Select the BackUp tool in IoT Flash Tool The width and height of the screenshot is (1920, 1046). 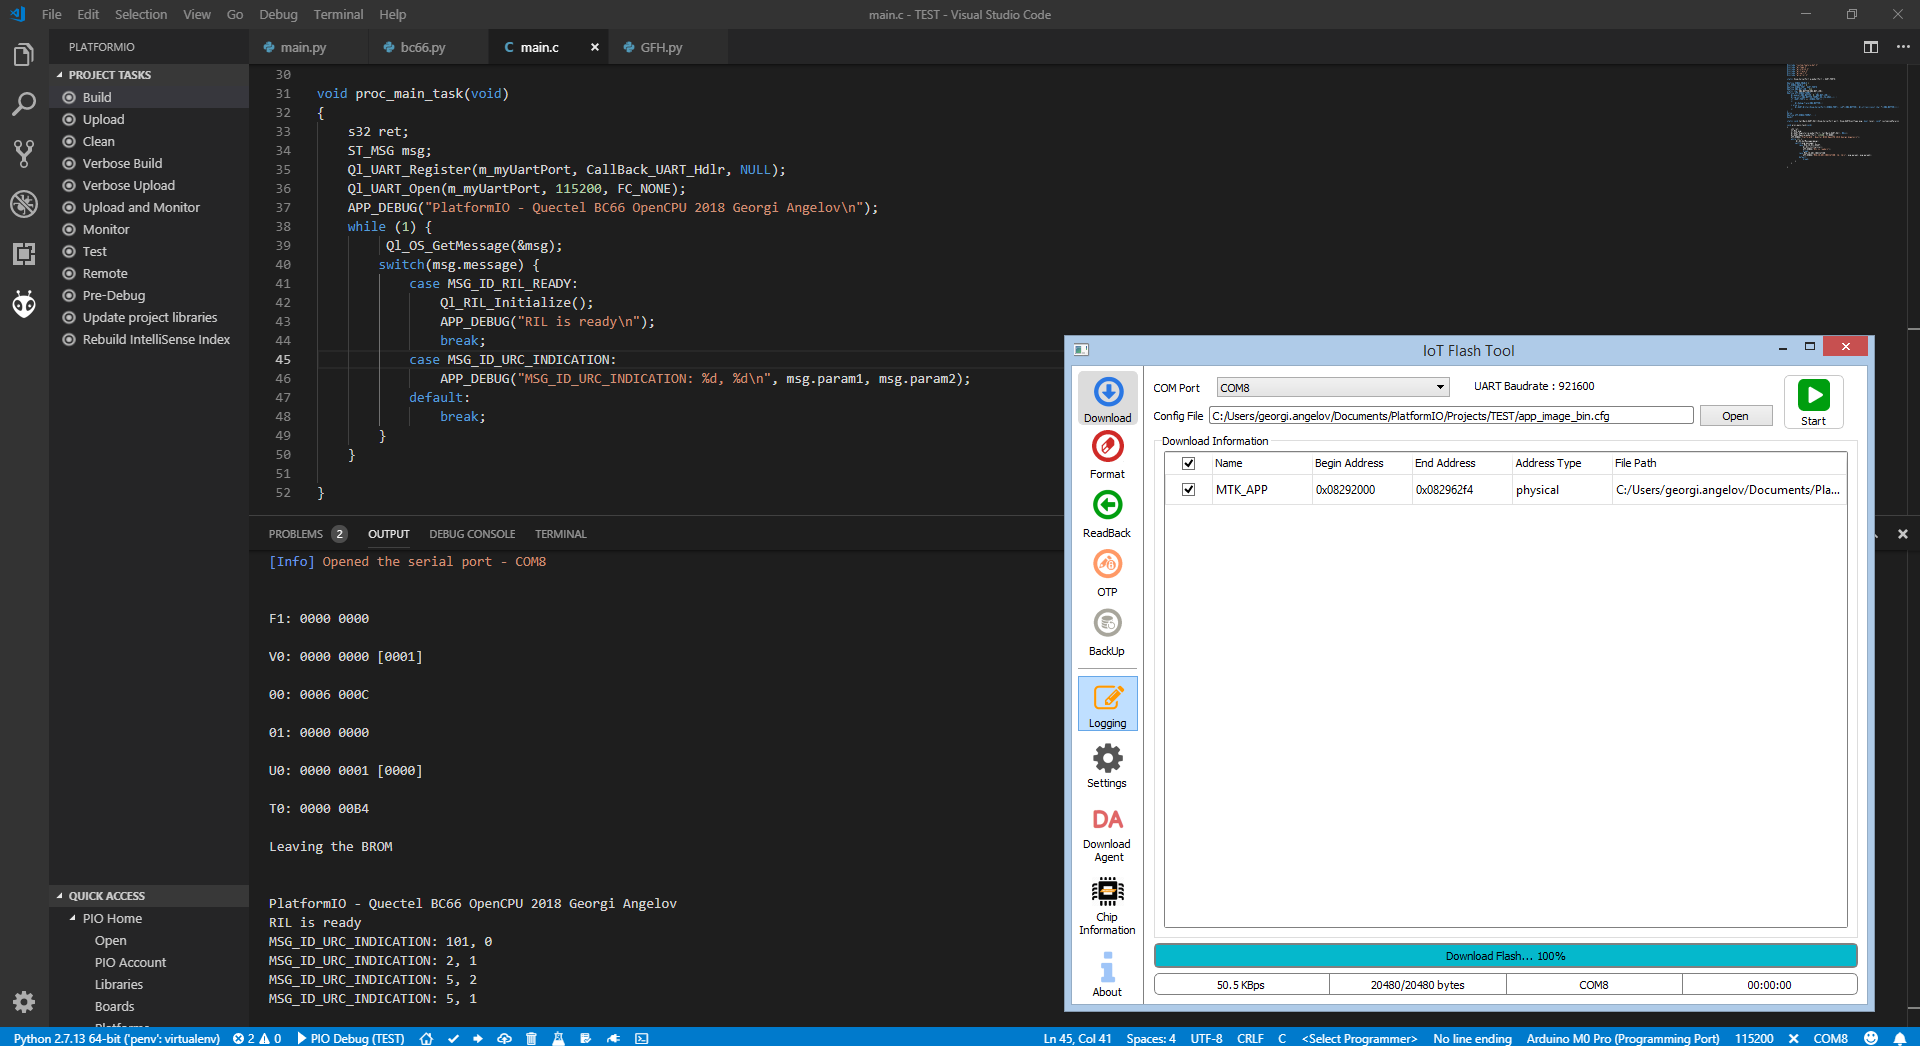(1107, 633)
